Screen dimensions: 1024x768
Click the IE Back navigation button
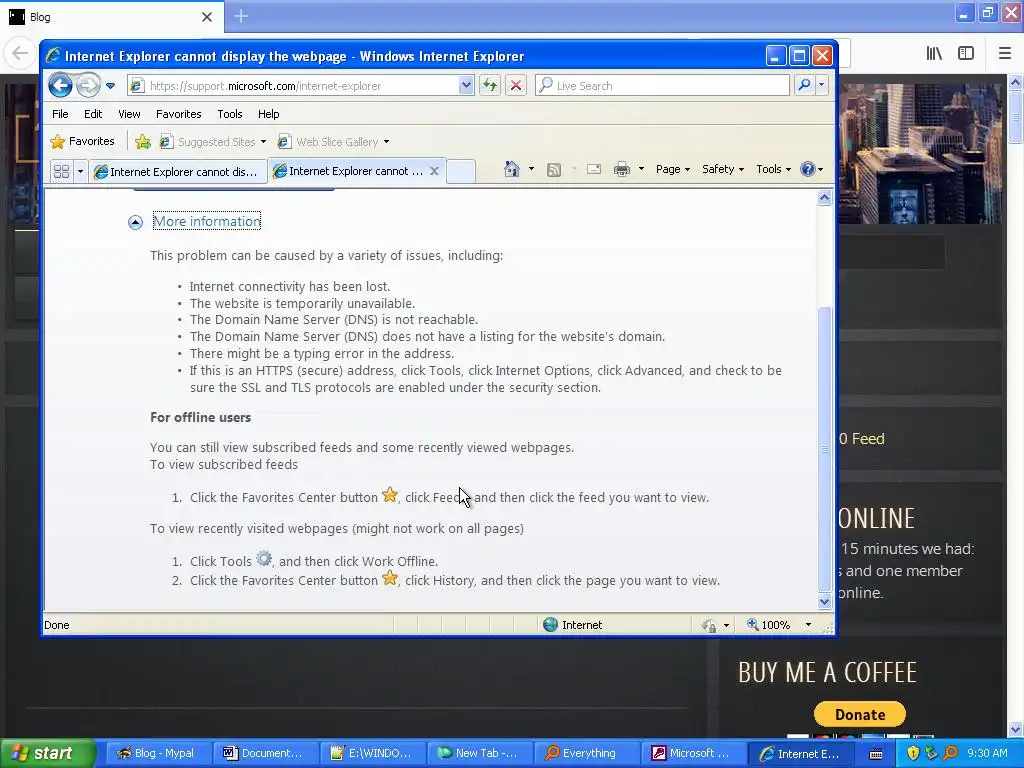click(60, 86)
